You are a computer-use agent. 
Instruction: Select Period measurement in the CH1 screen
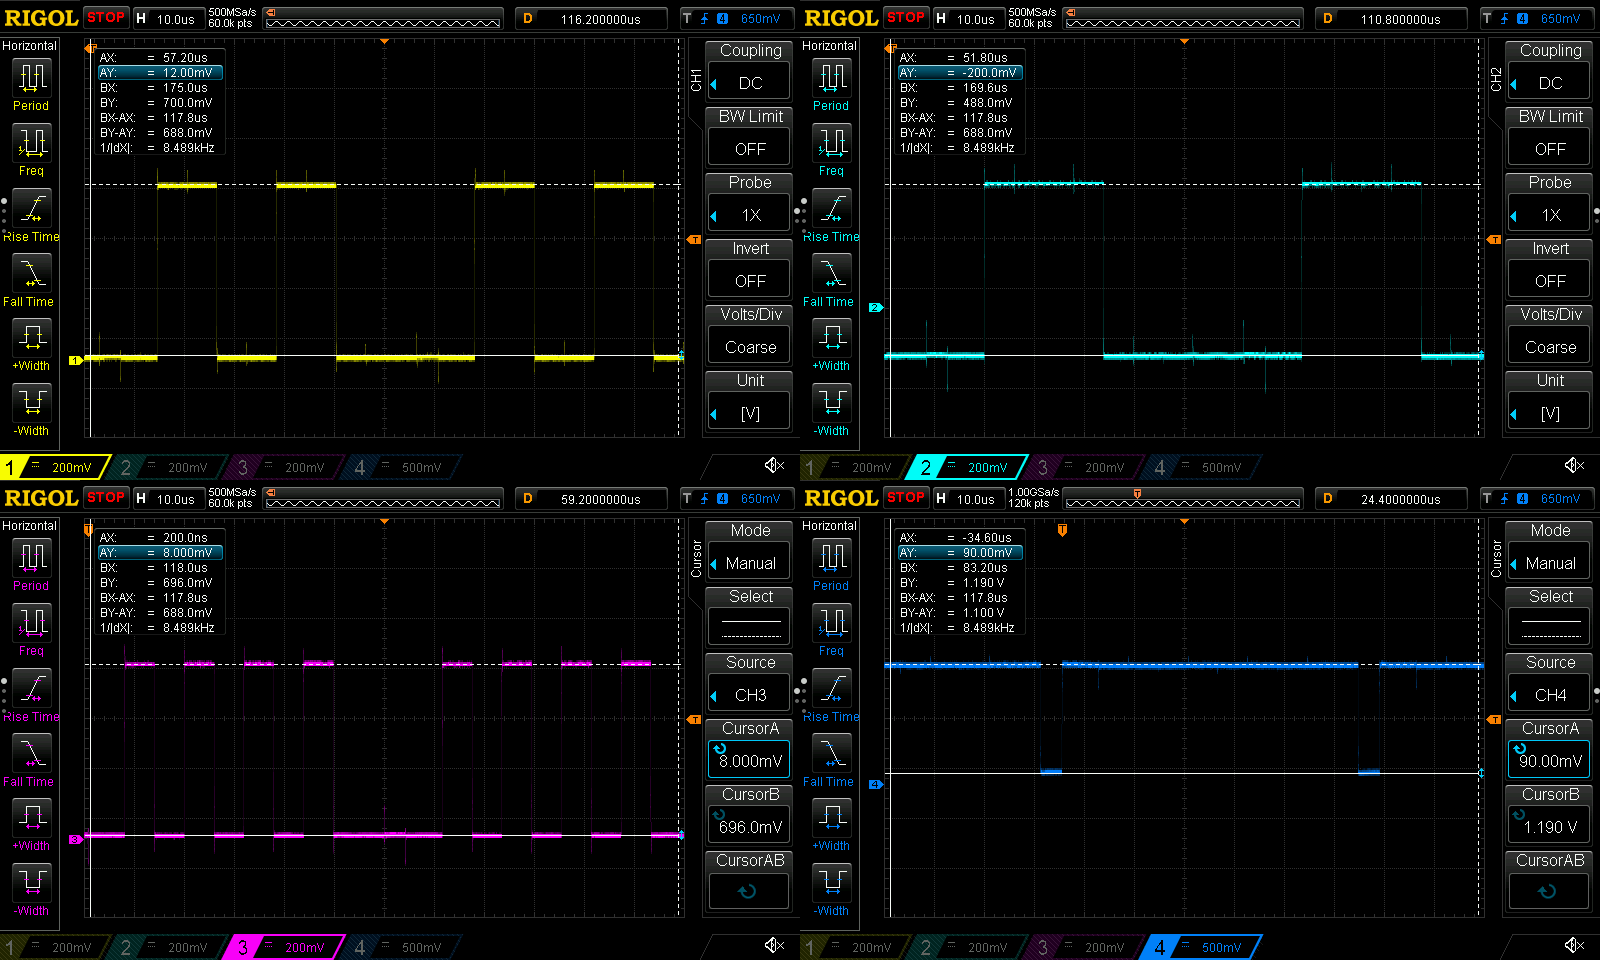pyautogui.click(x=31, y=85)
